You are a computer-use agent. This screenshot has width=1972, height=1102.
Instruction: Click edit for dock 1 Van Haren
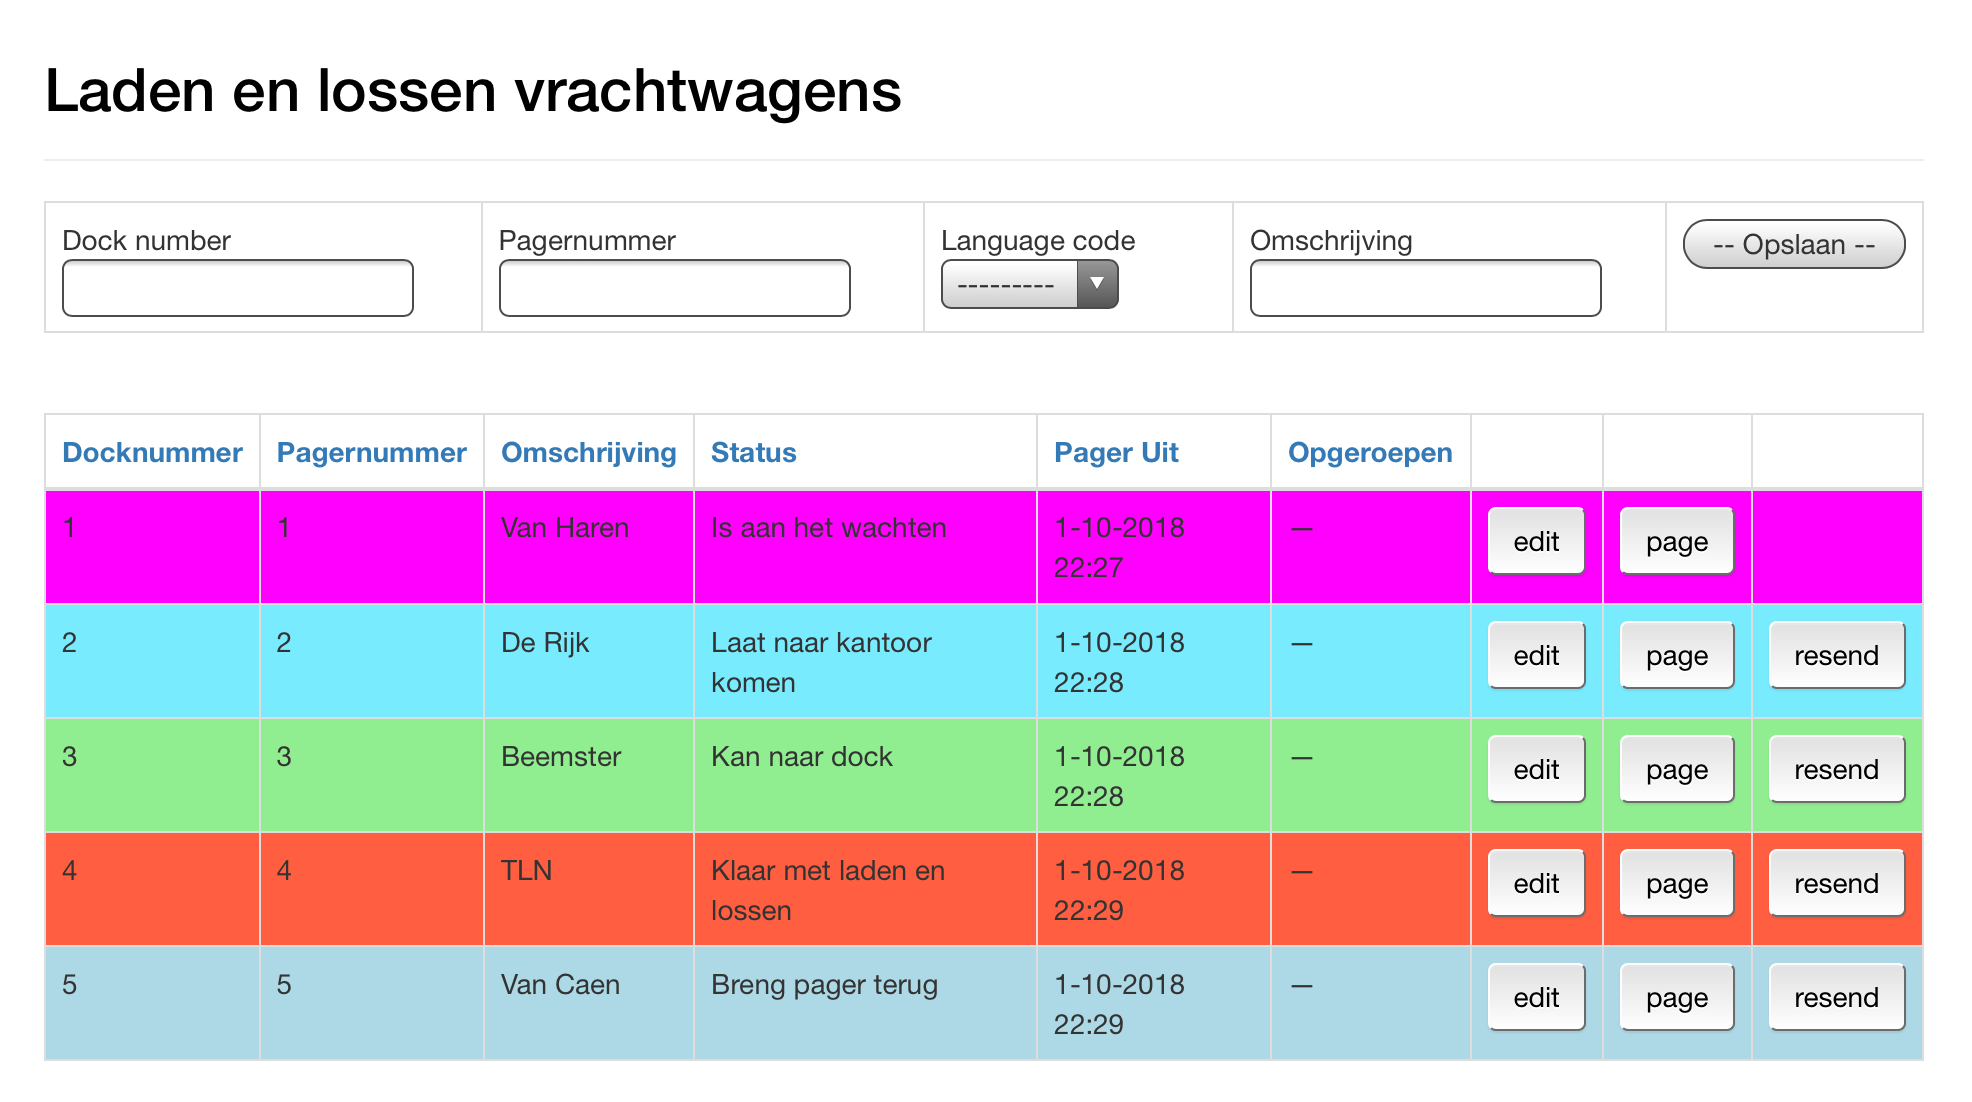1535,541
